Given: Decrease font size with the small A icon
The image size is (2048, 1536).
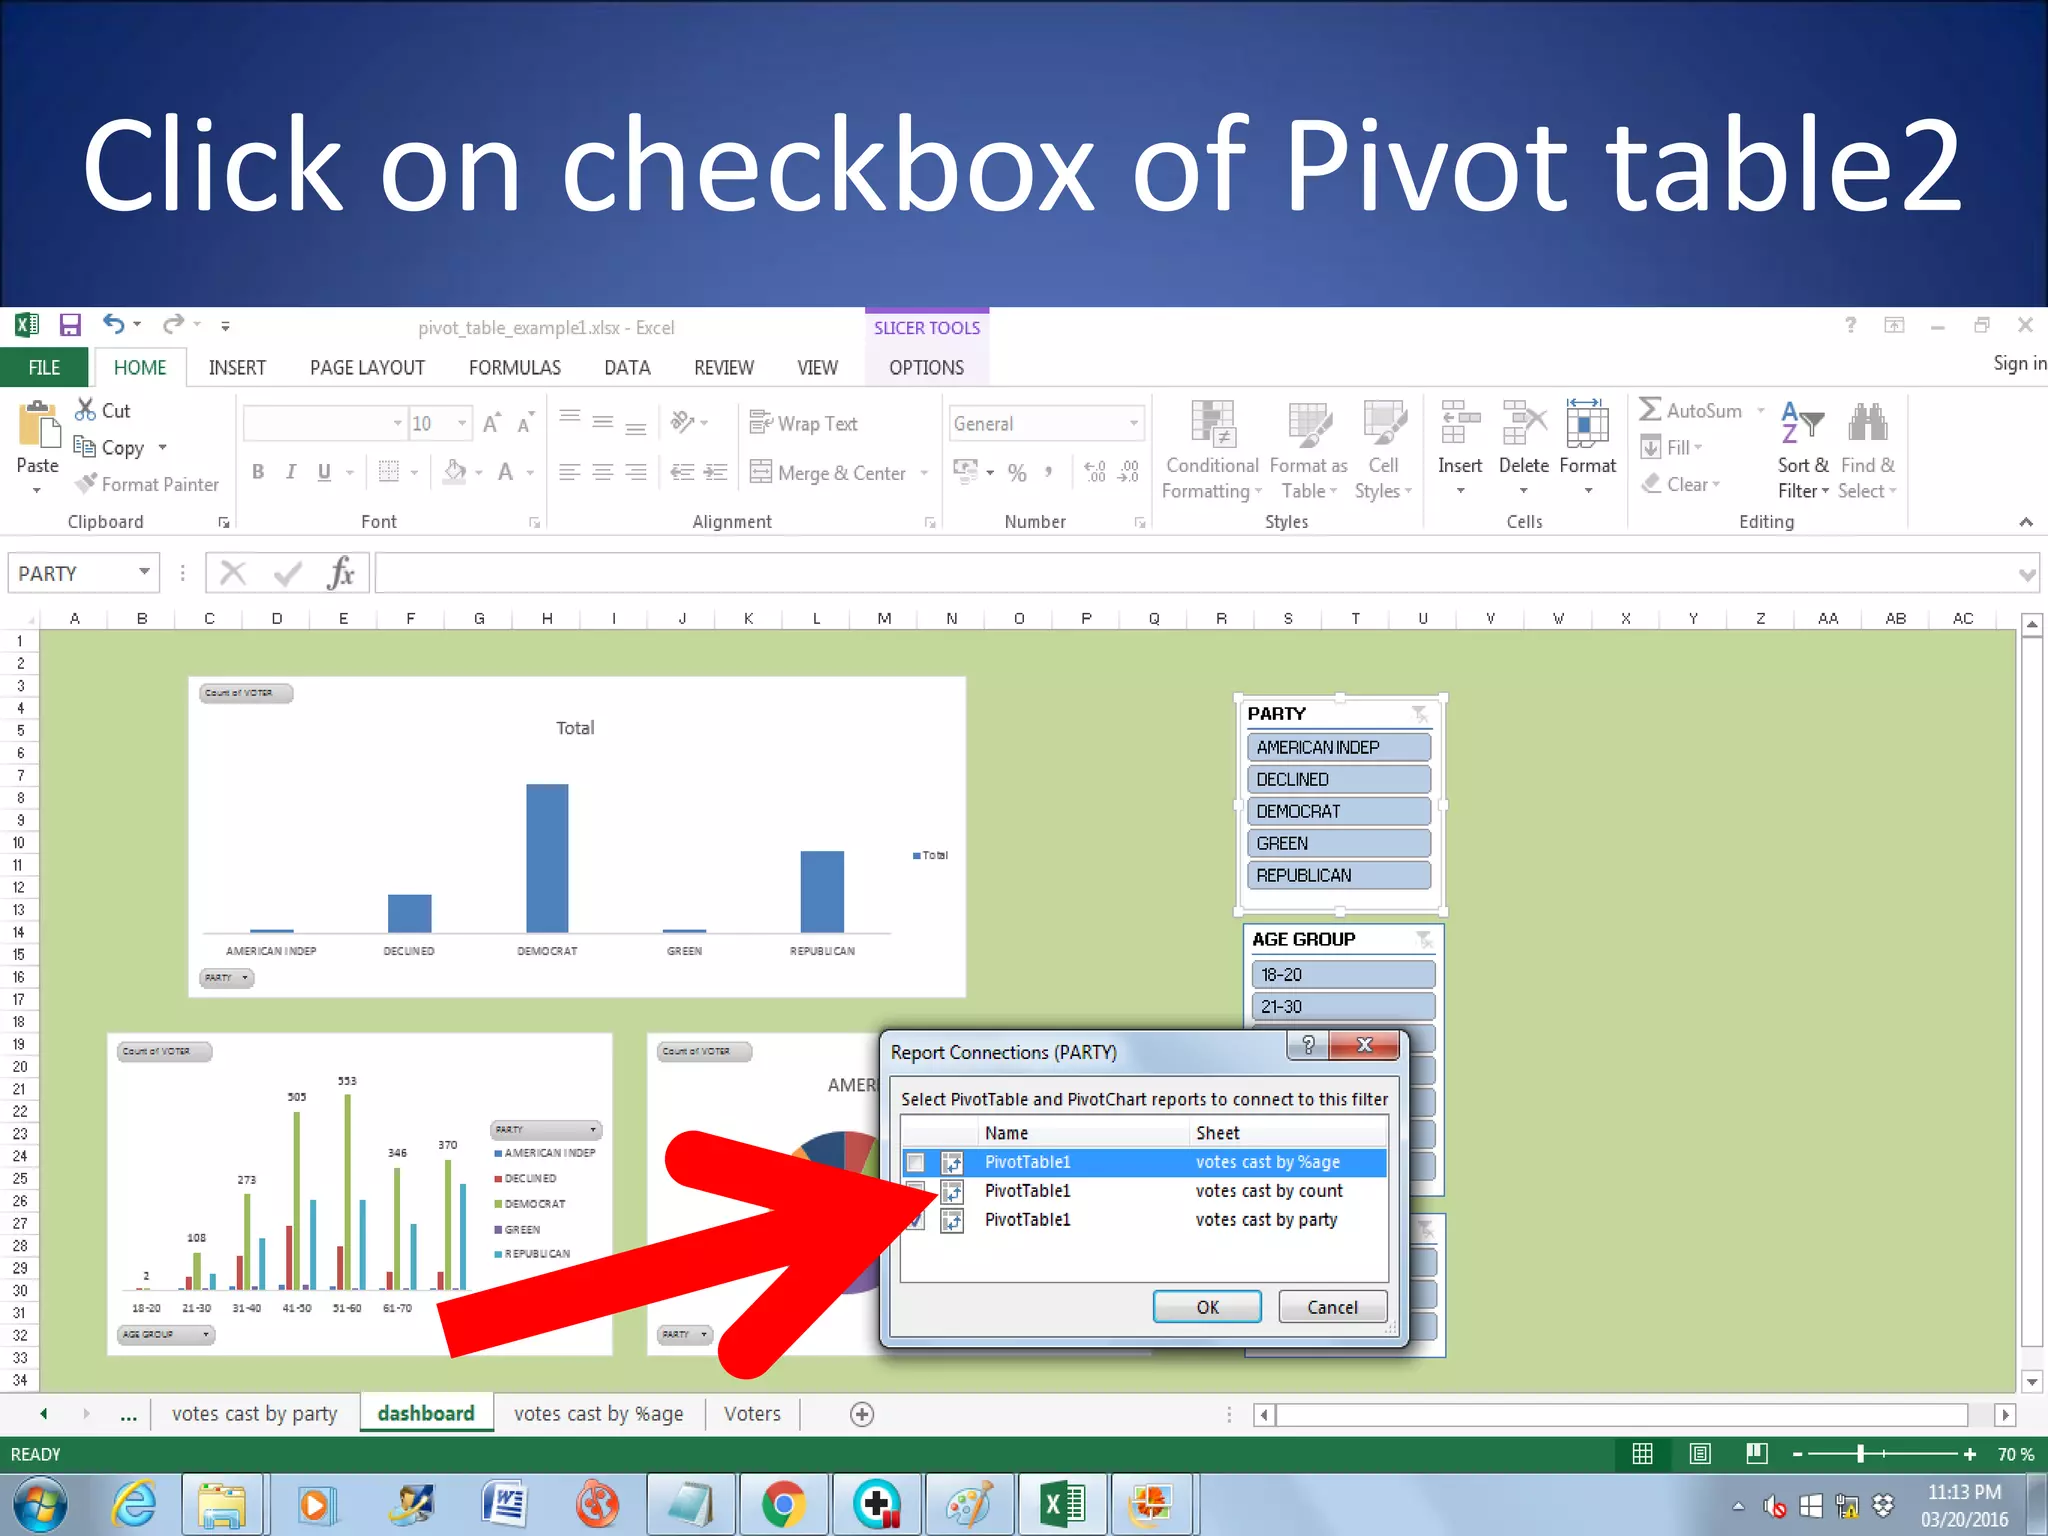Looking at the screenshot, I should click(524, 423).
